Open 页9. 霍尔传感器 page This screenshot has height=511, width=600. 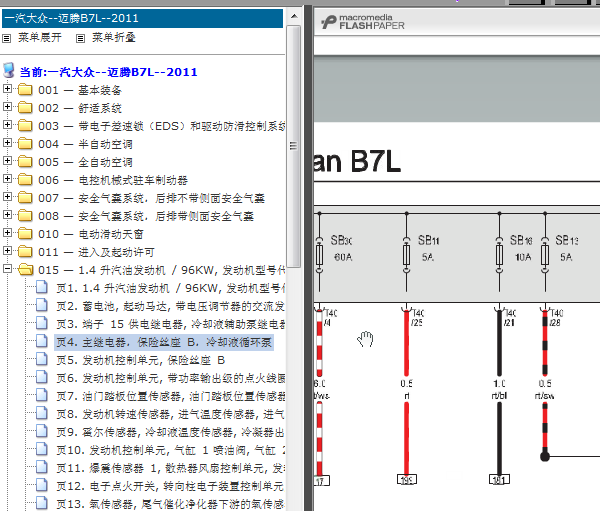(x=170, y=432)
